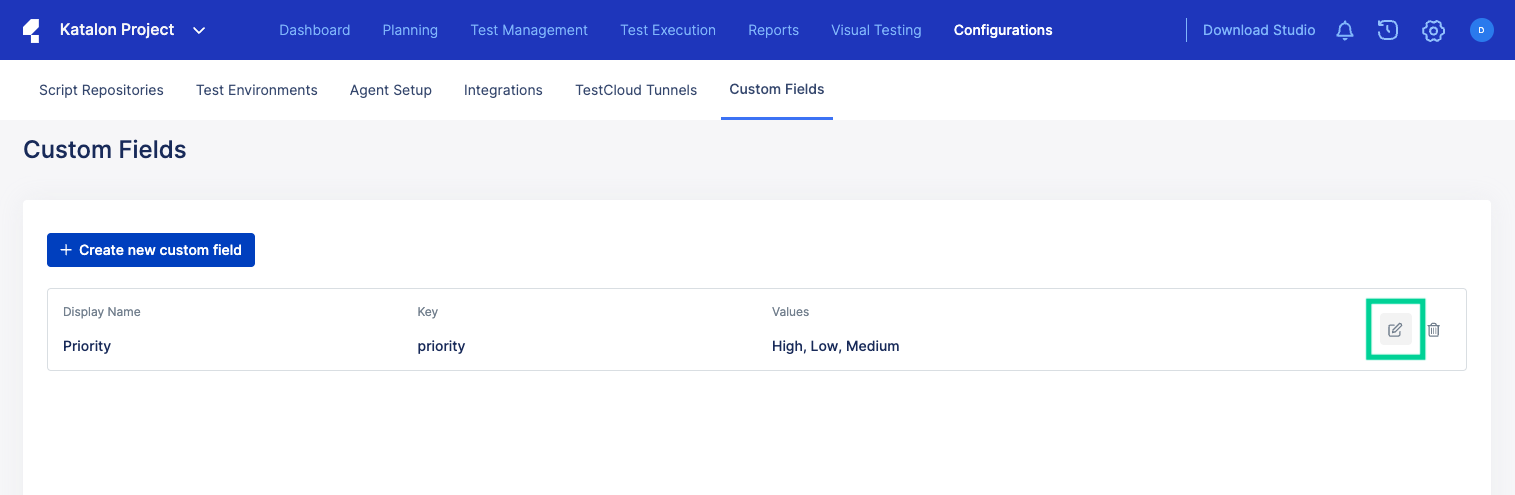Select the Agent Setup tab
The width and height of the screenshot is (1515, 495).
(x=390, y=90)
